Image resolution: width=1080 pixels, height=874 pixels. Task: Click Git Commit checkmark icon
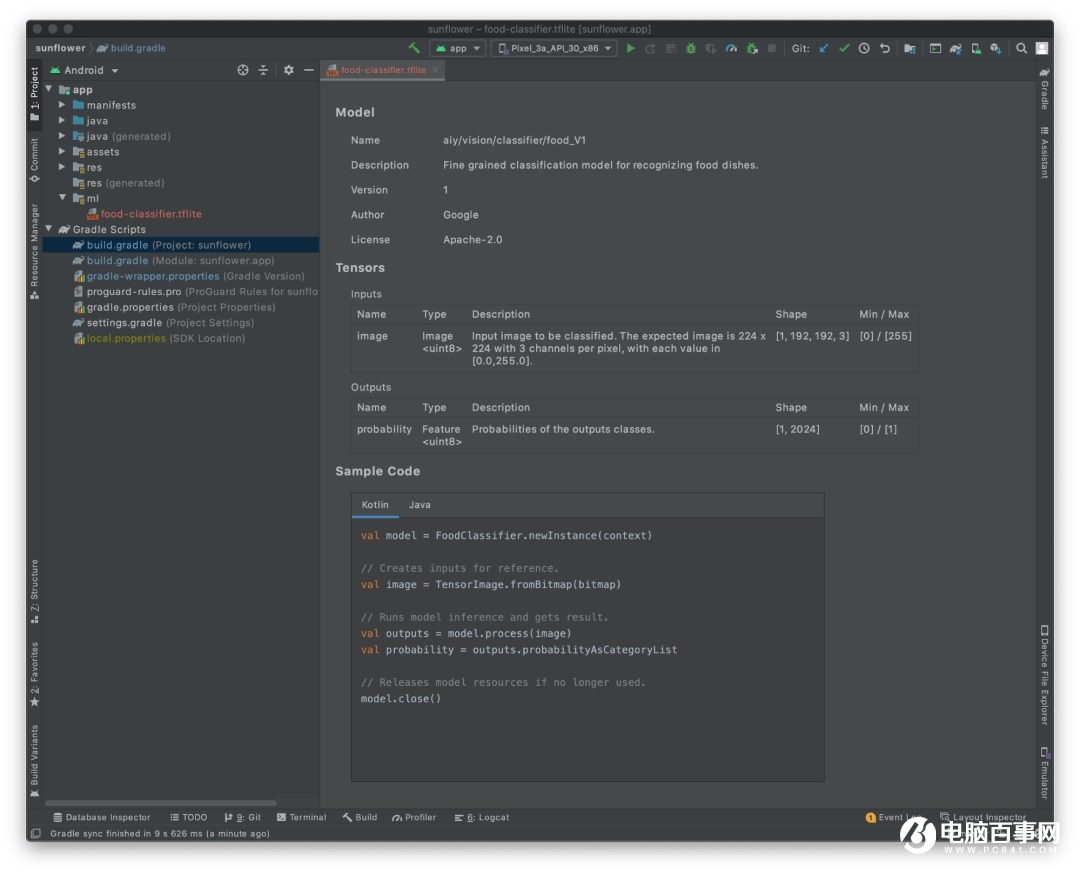[844, 48]
